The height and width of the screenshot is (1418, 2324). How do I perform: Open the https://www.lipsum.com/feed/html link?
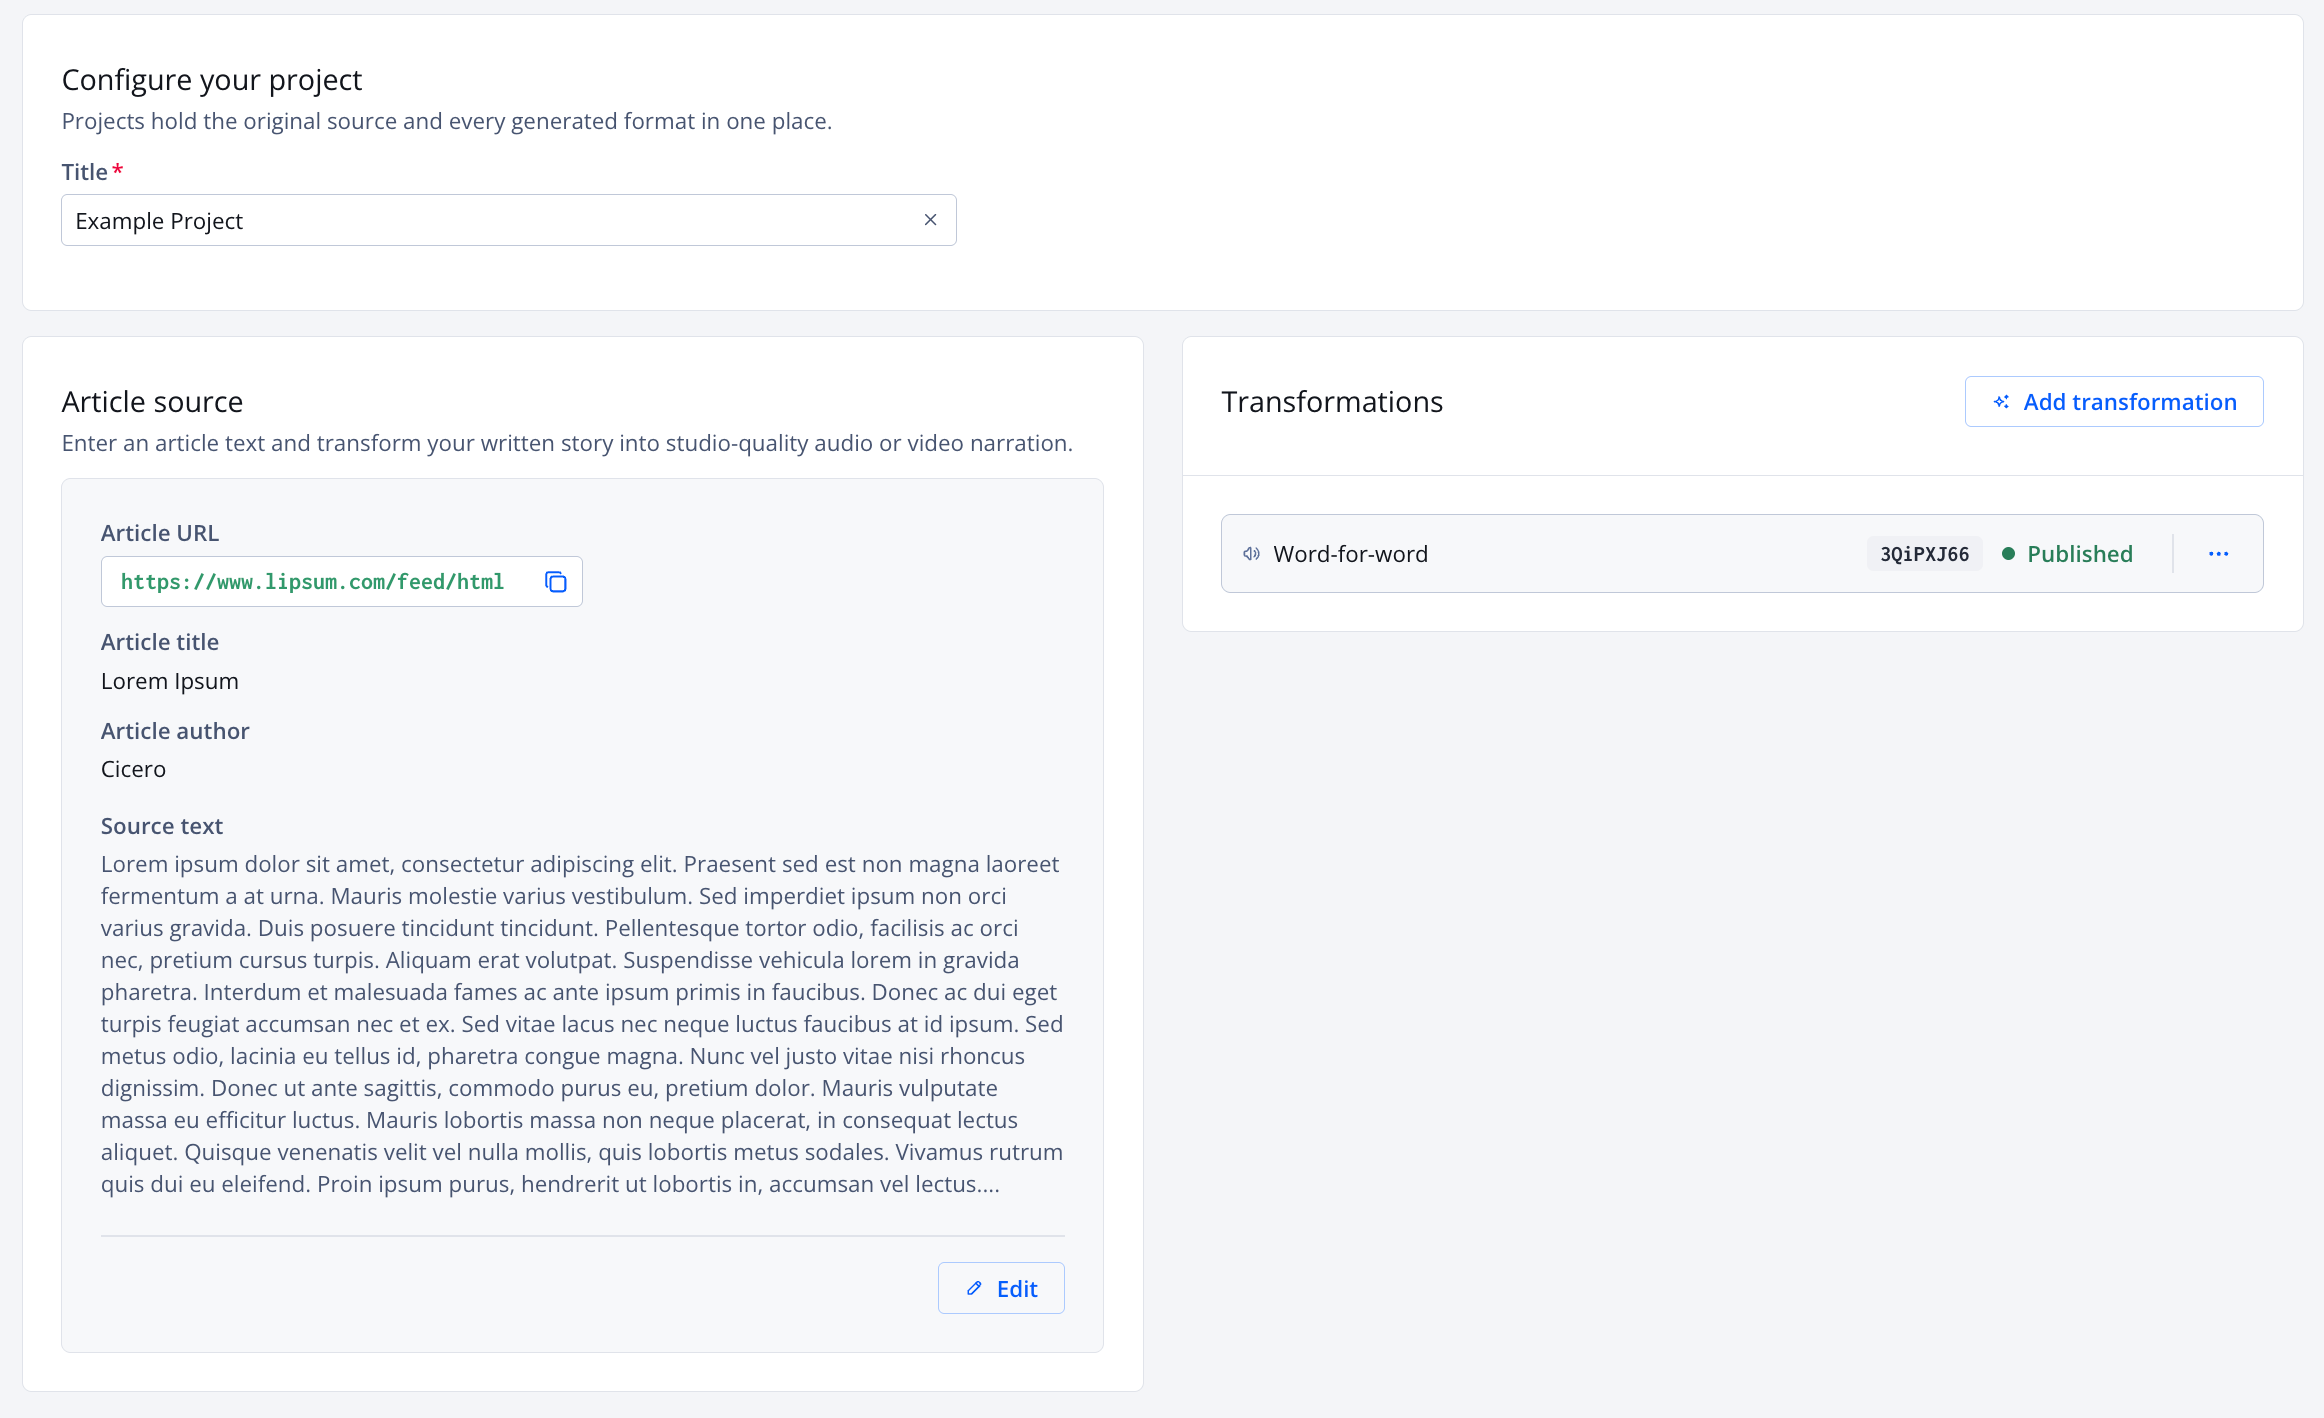(x=313, y=581)
